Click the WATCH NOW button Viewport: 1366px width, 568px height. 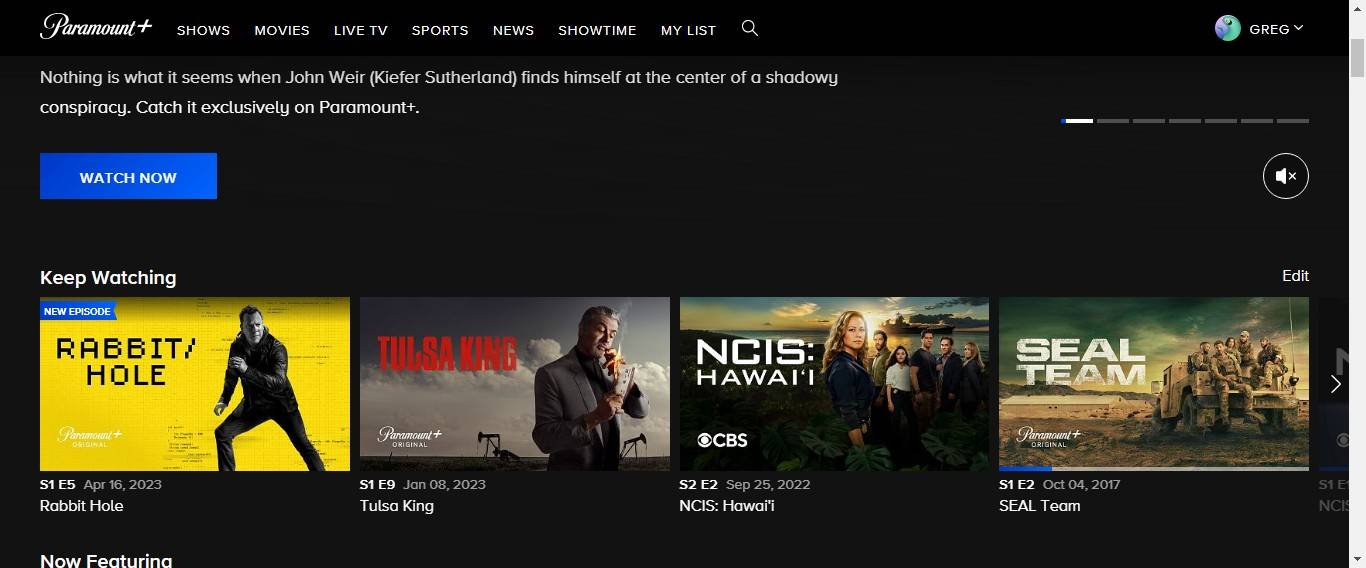[128, 176]
